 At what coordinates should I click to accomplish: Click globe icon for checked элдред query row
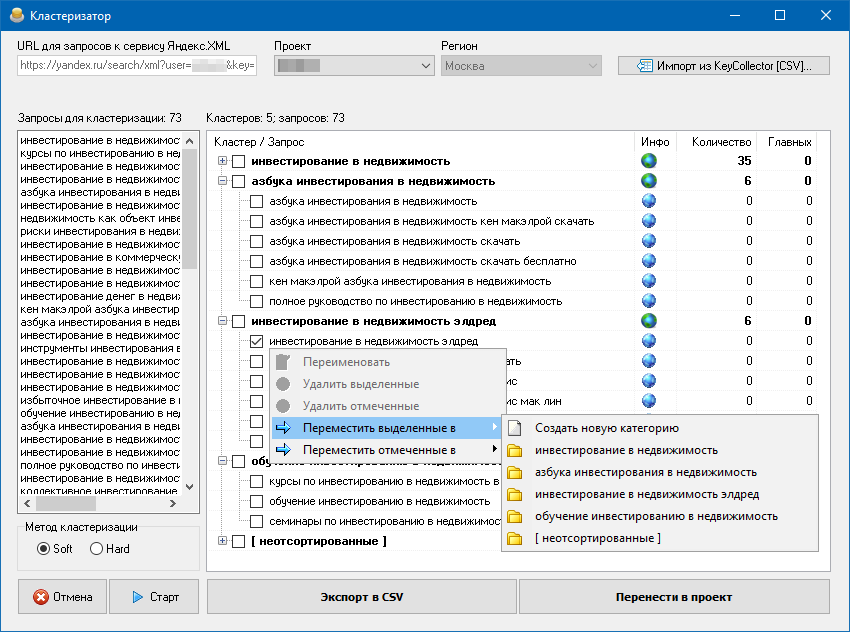pyautogui.click(x=648, y=341)
